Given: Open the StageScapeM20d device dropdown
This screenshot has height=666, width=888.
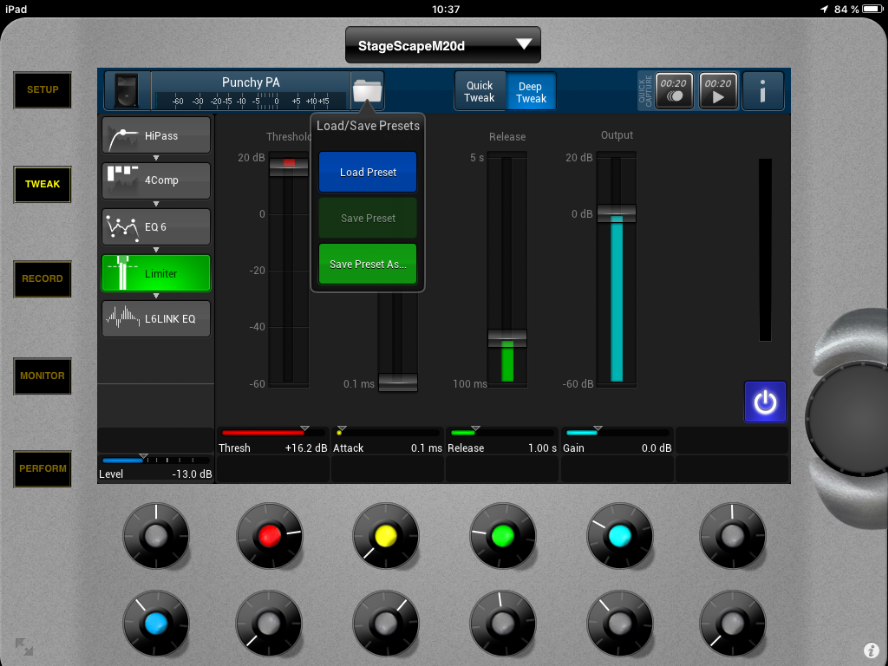Looking at the screenshot, I should click(x=442, y=45).
